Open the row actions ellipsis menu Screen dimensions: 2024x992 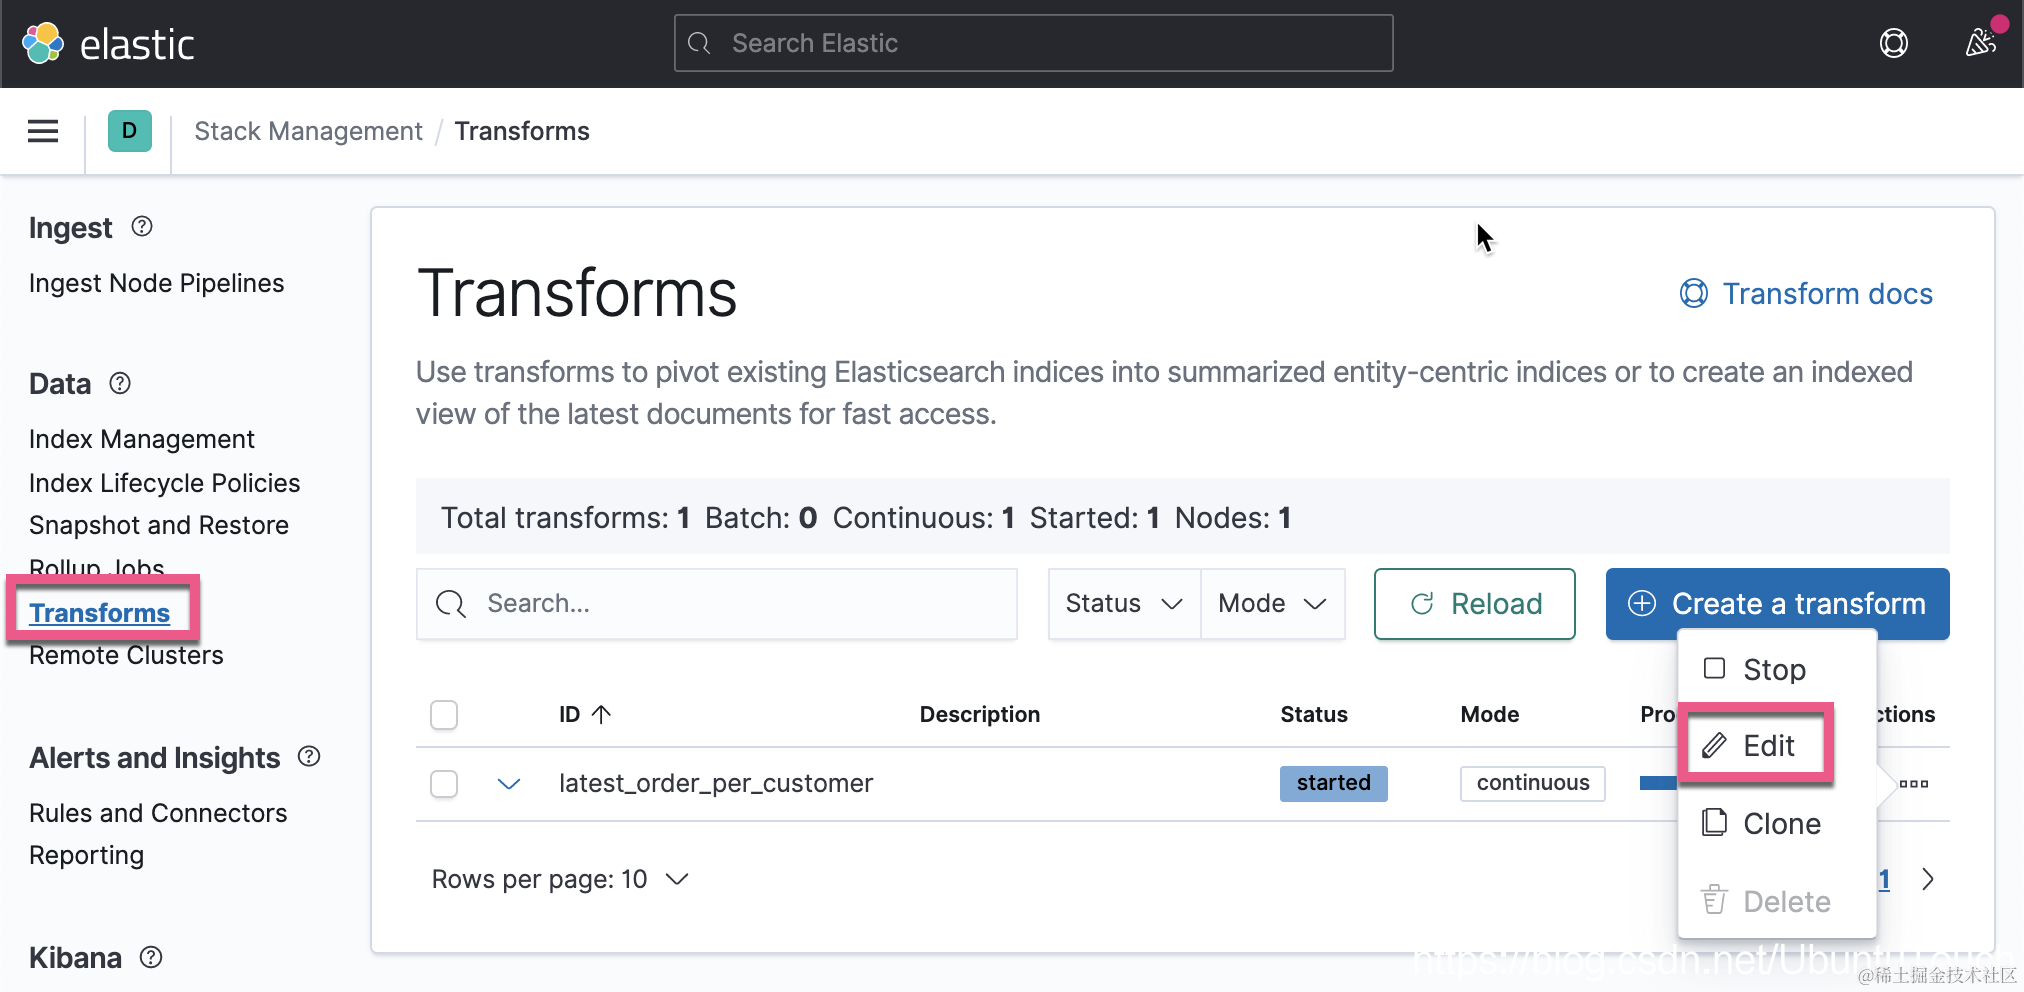coord(1913,784)
